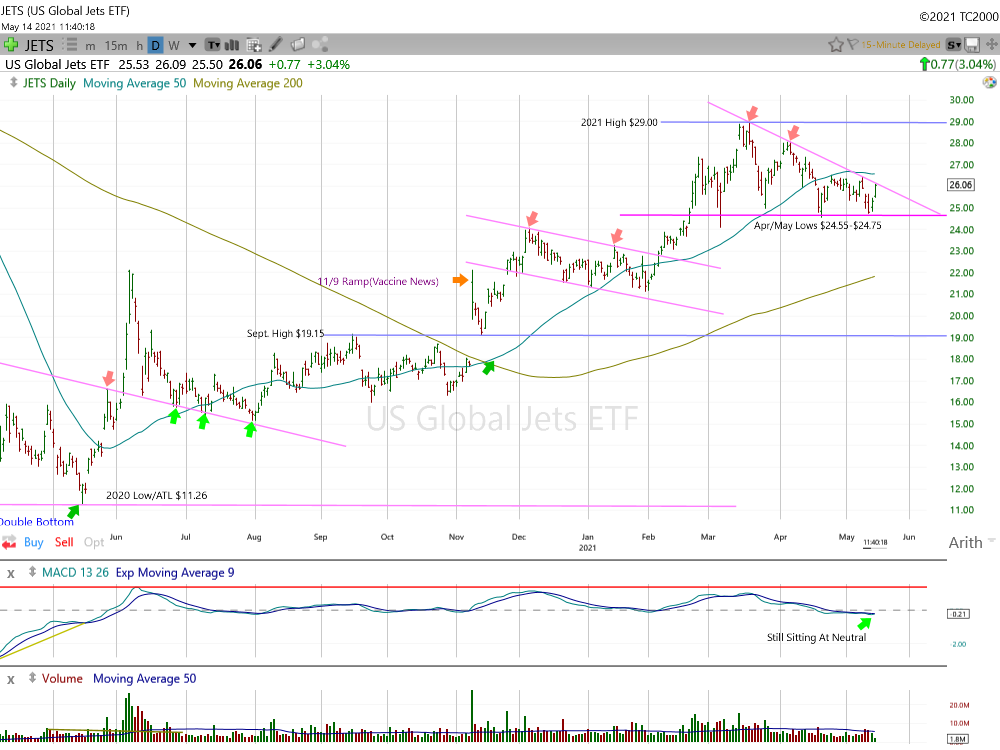The height and width of the screenshot is (750, 1000).
Task: Select the pencil drawing tools icon
Action: click(276, 45)
